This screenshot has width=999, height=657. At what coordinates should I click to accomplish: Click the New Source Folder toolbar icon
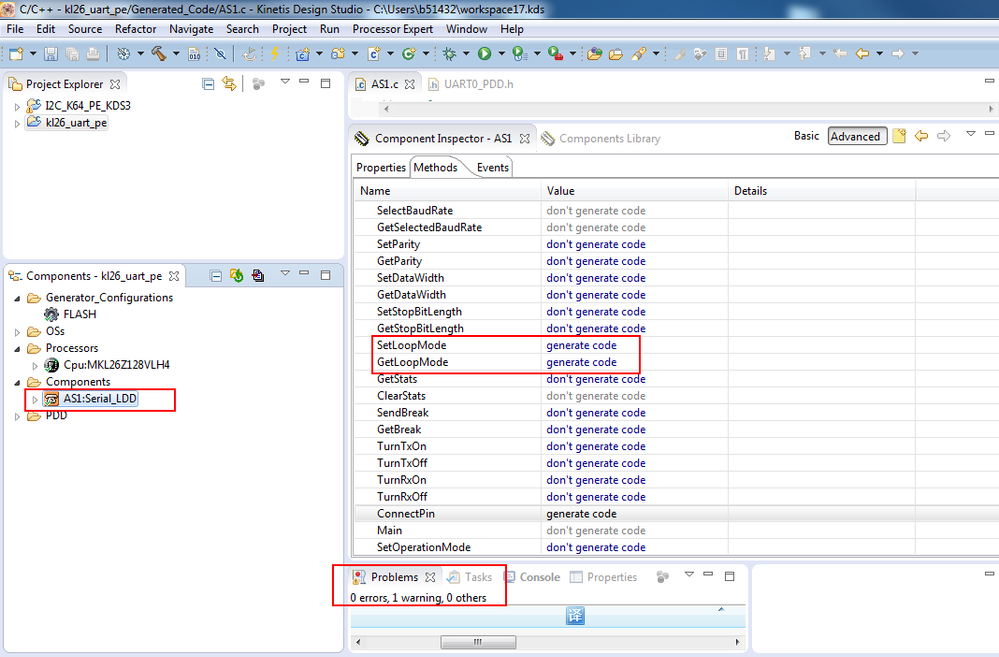click(338, 54)
